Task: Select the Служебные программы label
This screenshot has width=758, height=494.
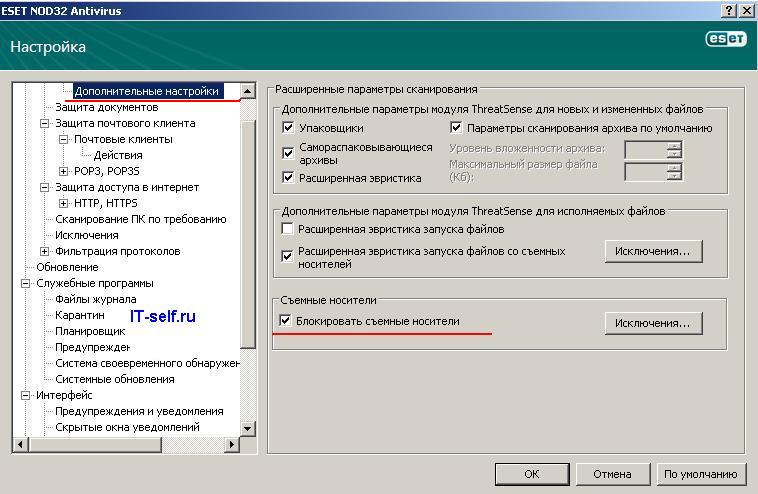Action: tap(95, 283)
